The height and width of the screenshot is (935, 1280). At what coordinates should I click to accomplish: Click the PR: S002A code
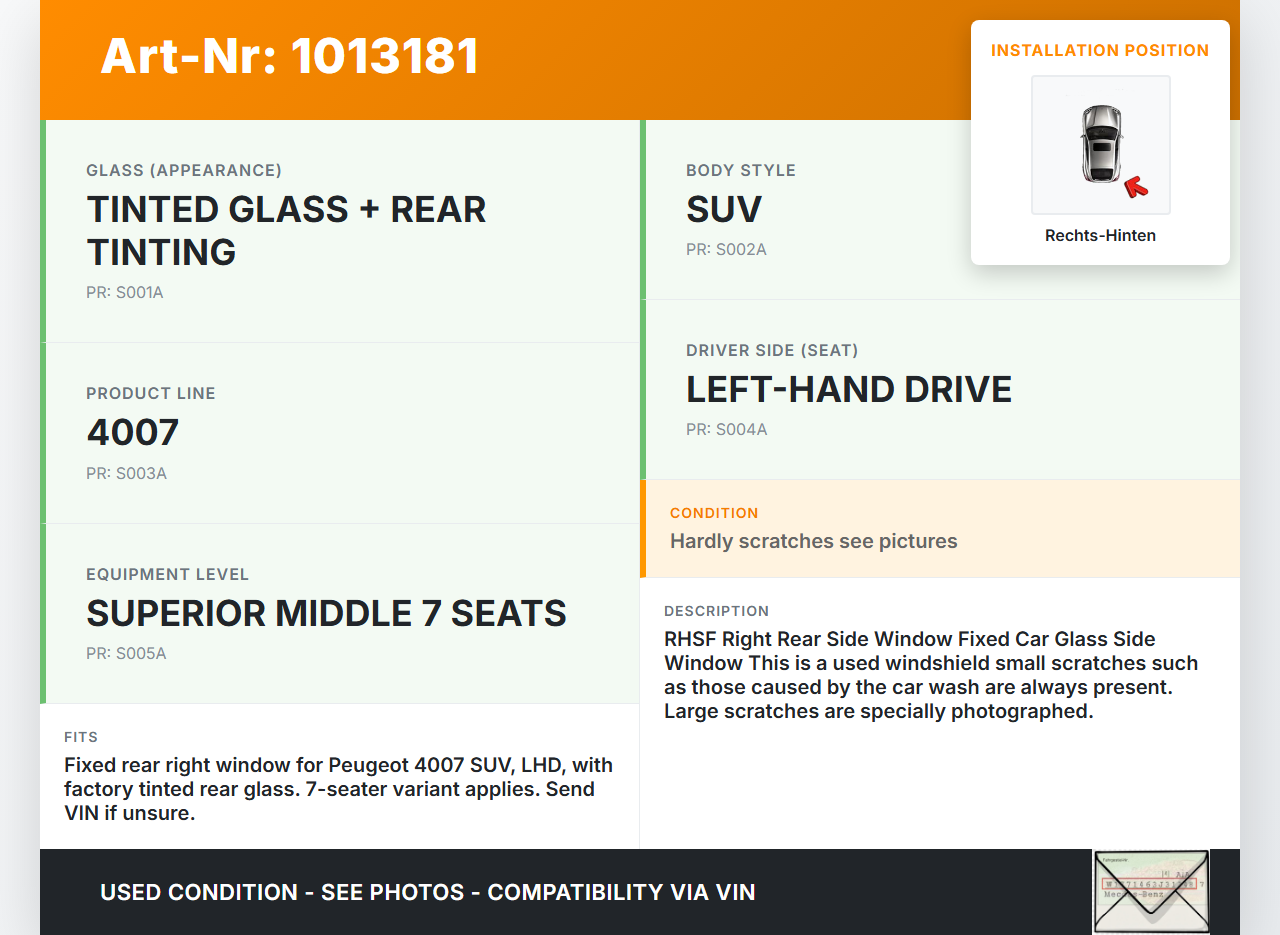click(726, 249)
